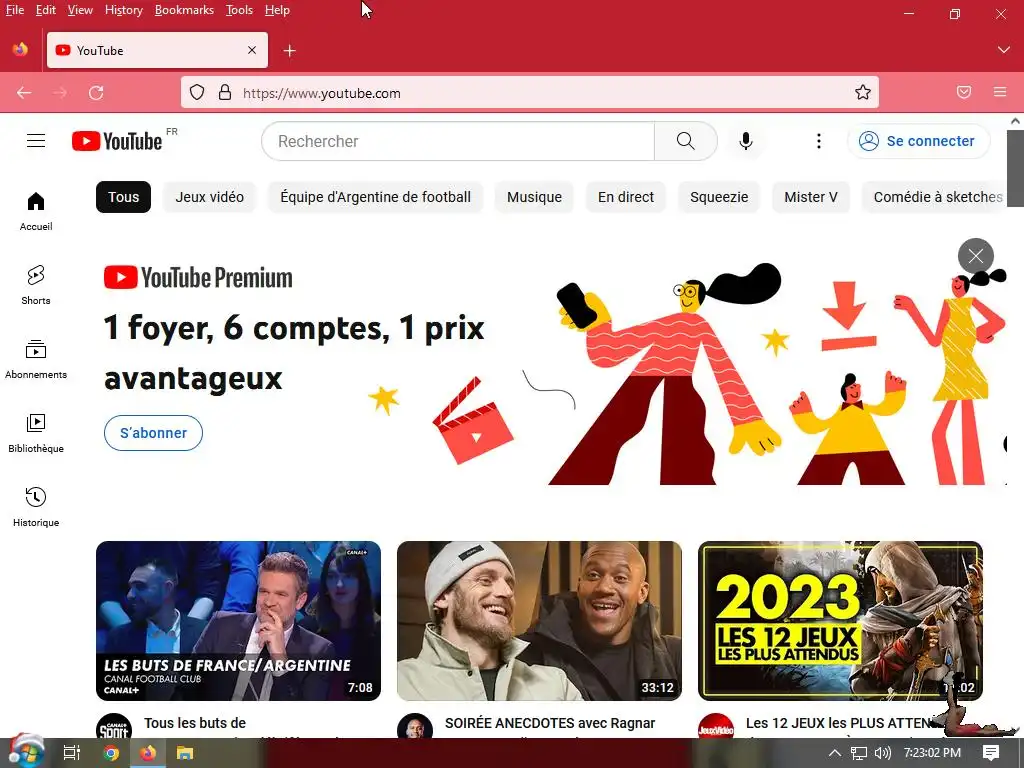
Task: Open tracking protection shield icon
Action: [x=197, y=93]
